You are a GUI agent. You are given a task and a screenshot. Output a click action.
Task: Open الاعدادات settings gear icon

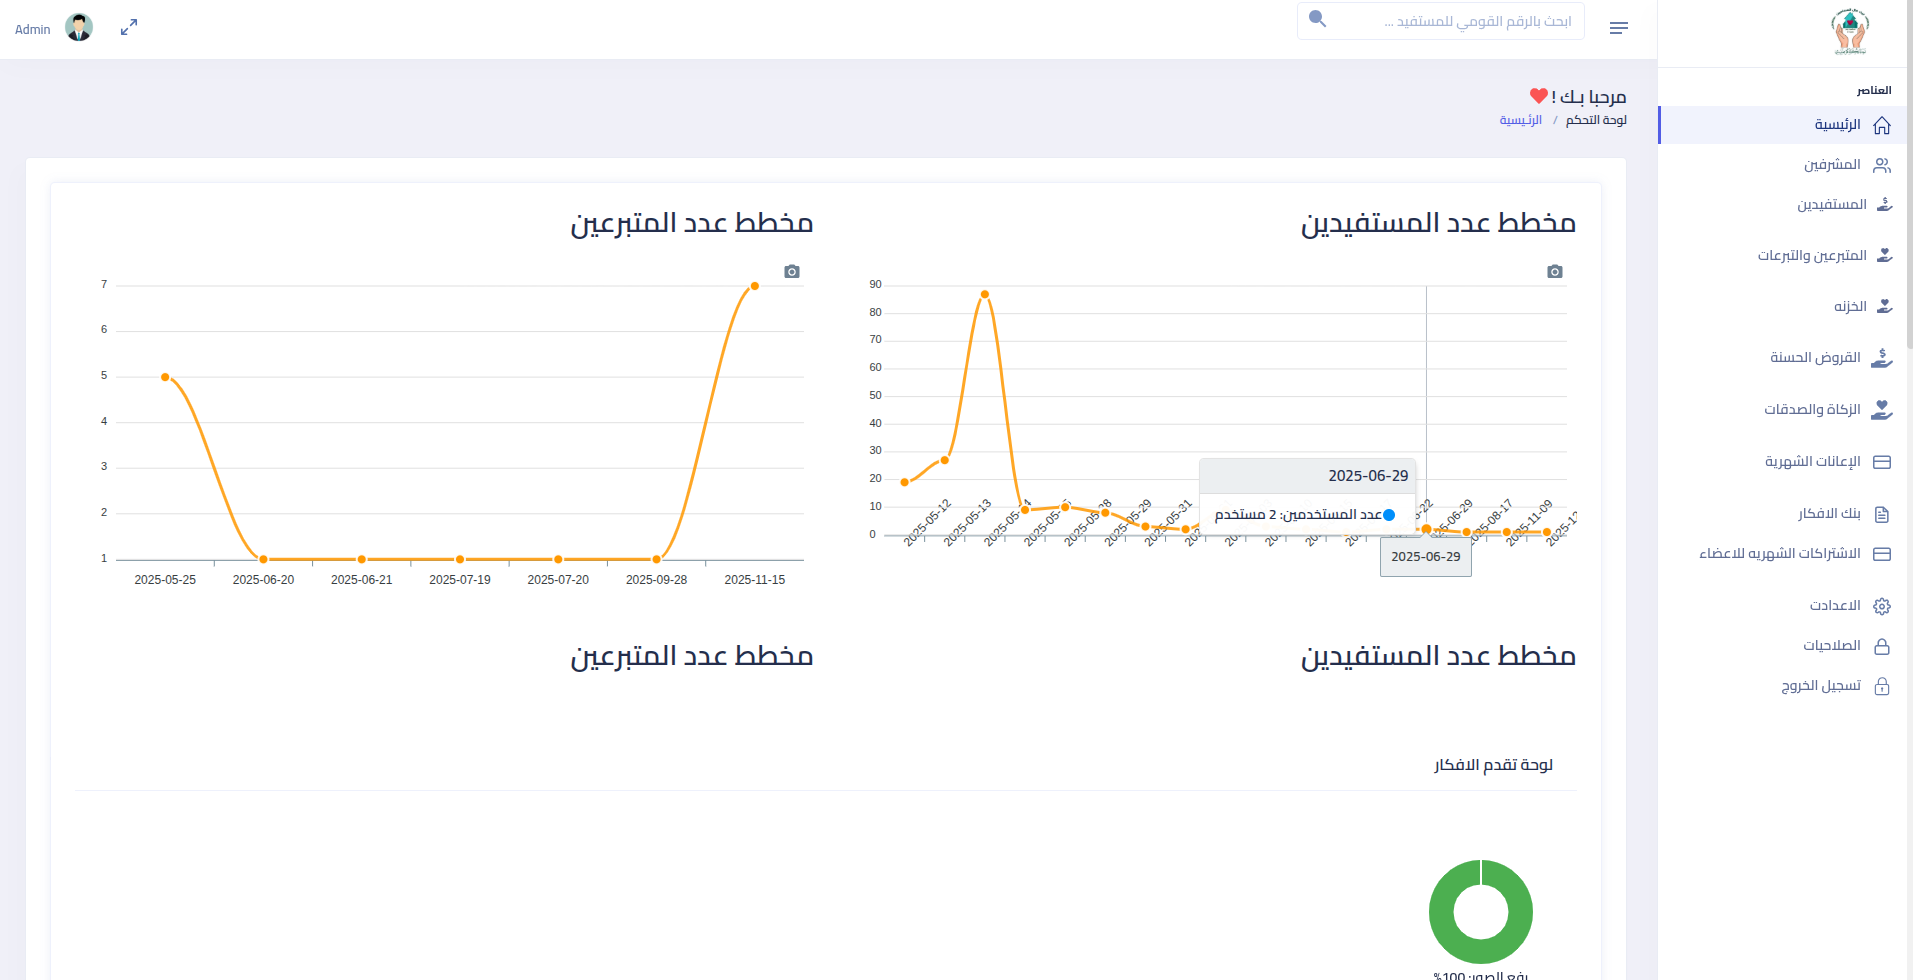click(1882, 606)
